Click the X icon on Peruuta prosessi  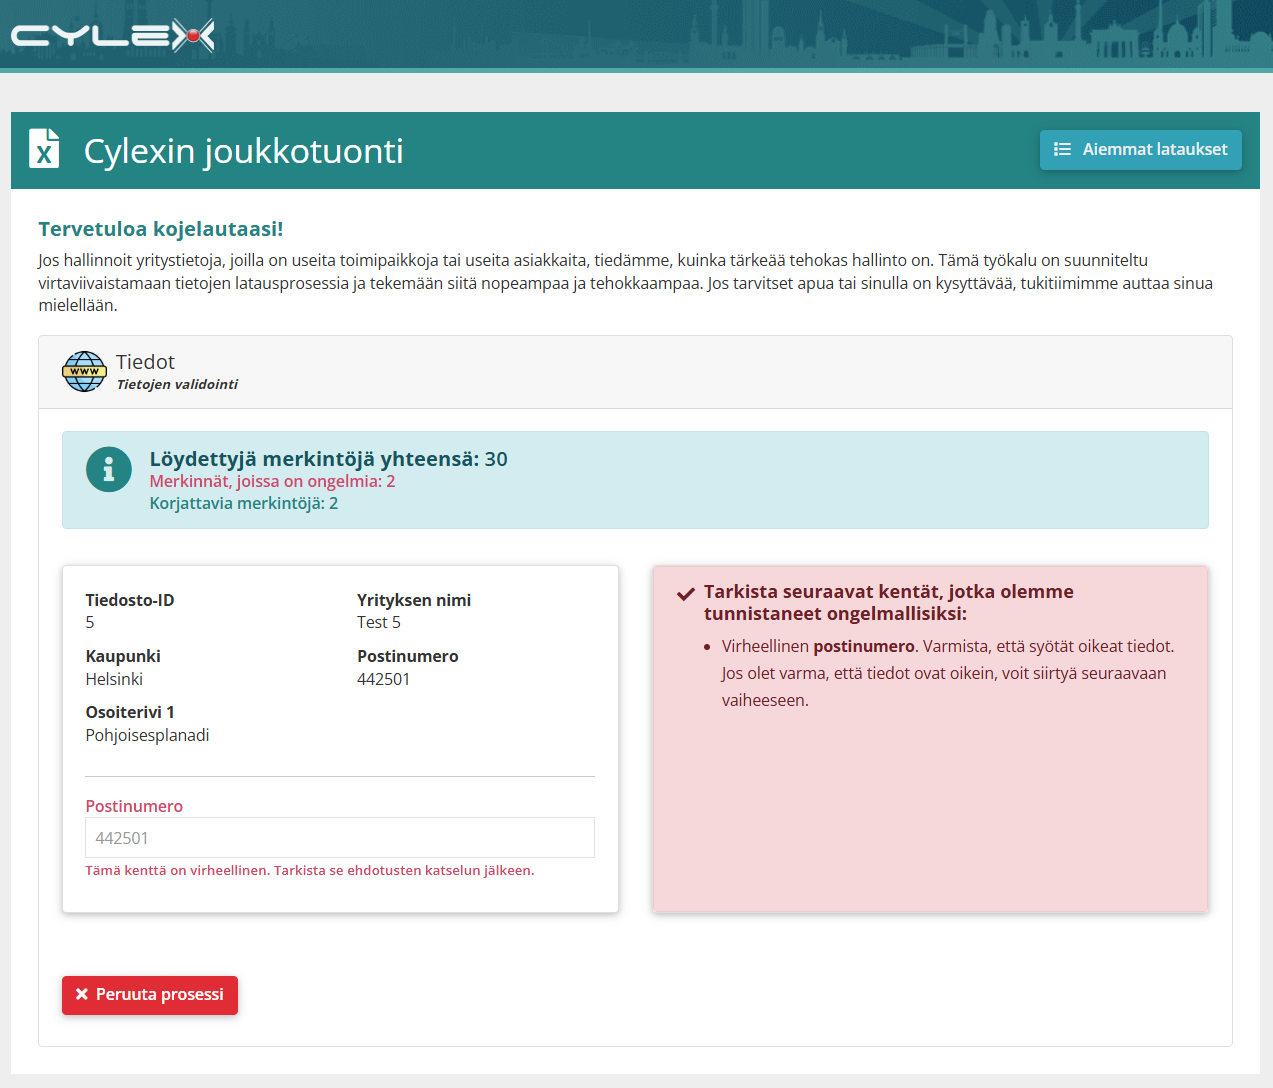82,994
